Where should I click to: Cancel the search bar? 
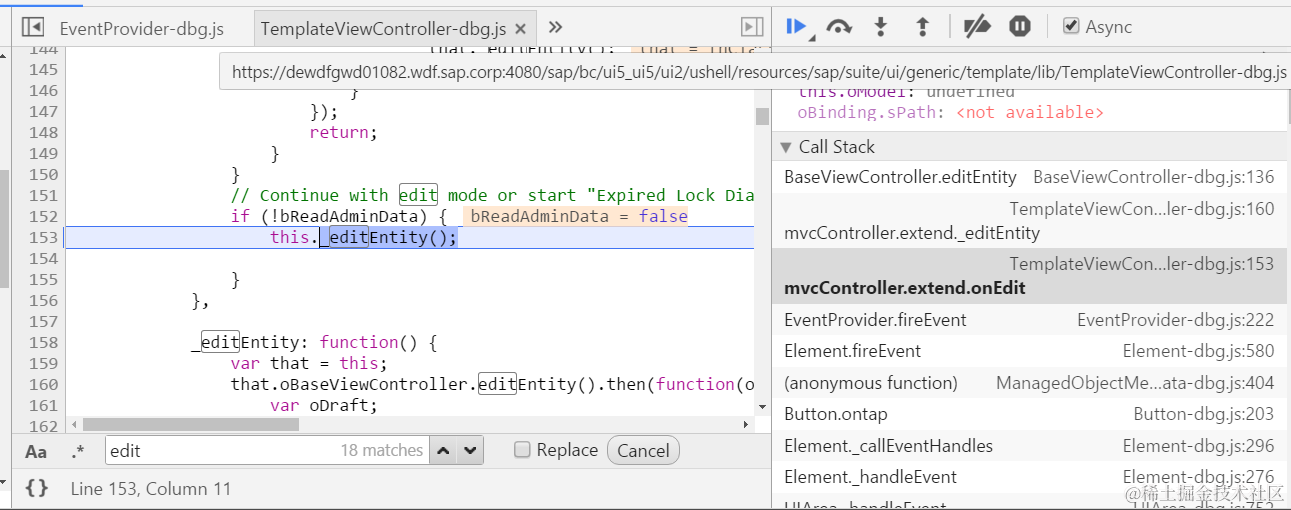tap(643, 450)
